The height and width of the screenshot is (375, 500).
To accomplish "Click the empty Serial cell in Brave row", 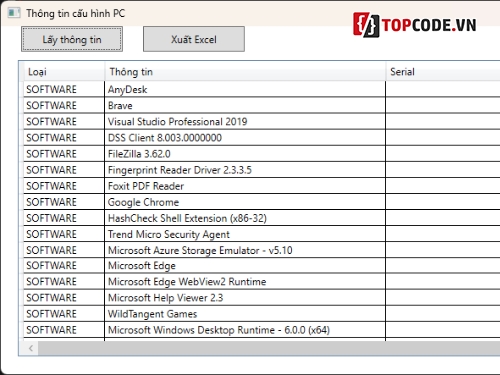I will coord(443,106).
